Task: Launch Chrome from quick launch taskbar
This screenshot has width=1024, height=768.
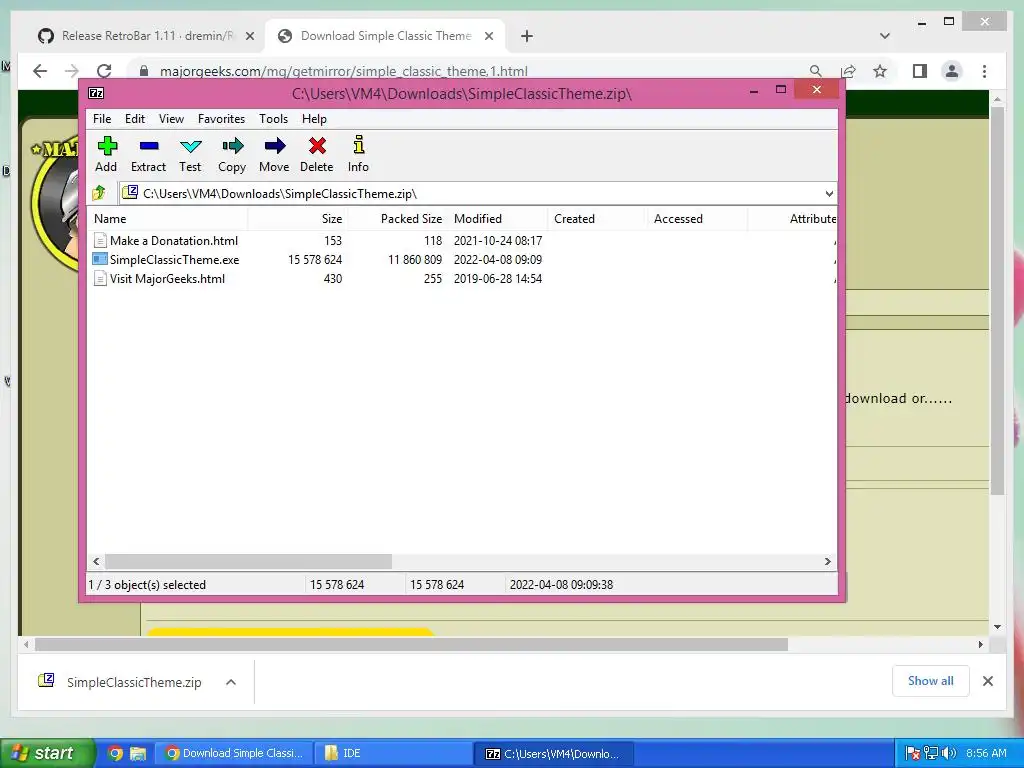Action: [x=116, y=753]
